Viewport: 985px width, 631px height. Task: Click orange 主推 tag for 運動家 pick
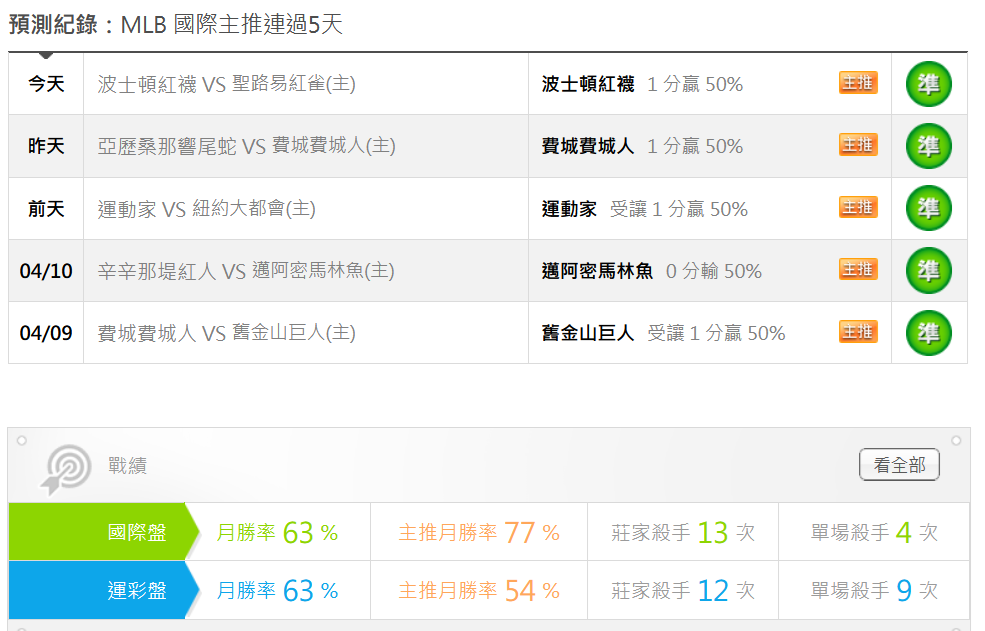coord(857,207)
